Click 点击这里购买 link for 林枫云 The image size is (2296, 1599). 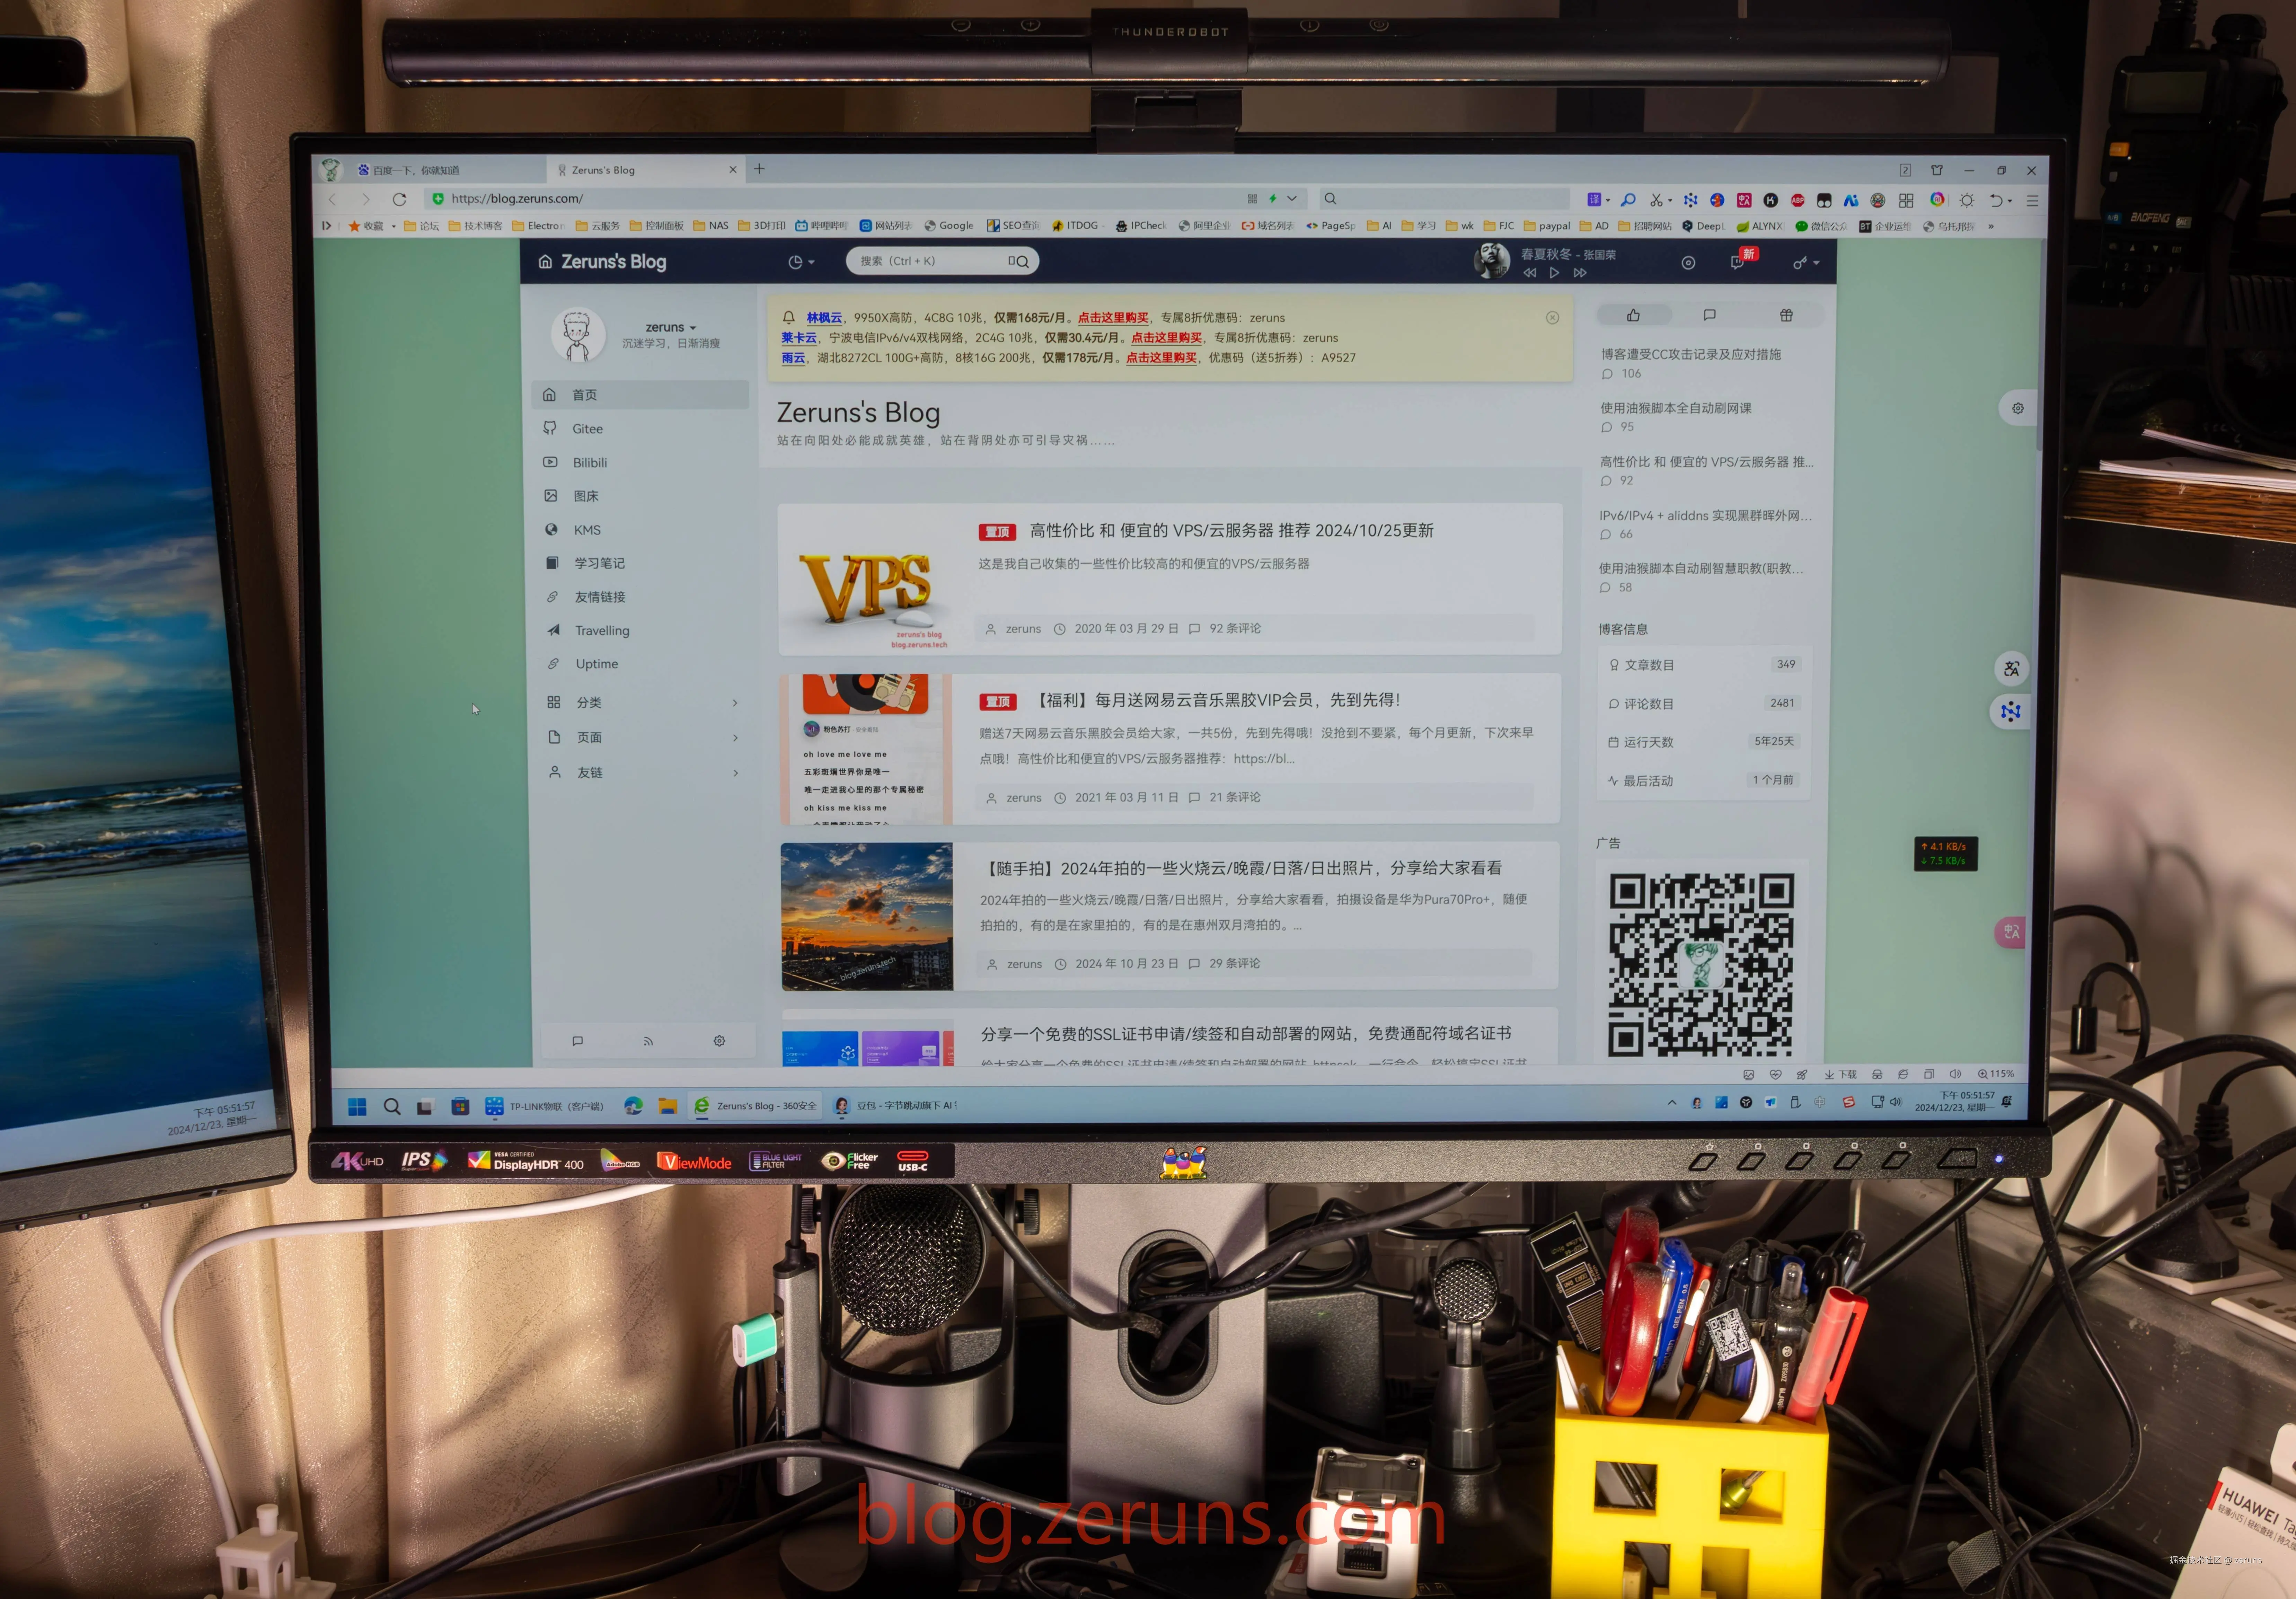tap(1113, 318)
